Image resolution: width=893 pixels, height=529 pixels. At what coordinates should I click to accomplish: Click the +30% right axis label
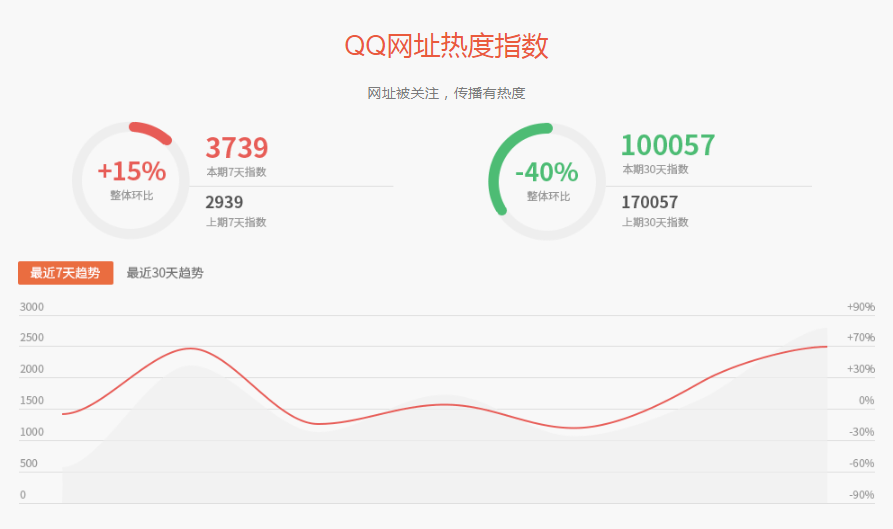click(x=861, y=369)
